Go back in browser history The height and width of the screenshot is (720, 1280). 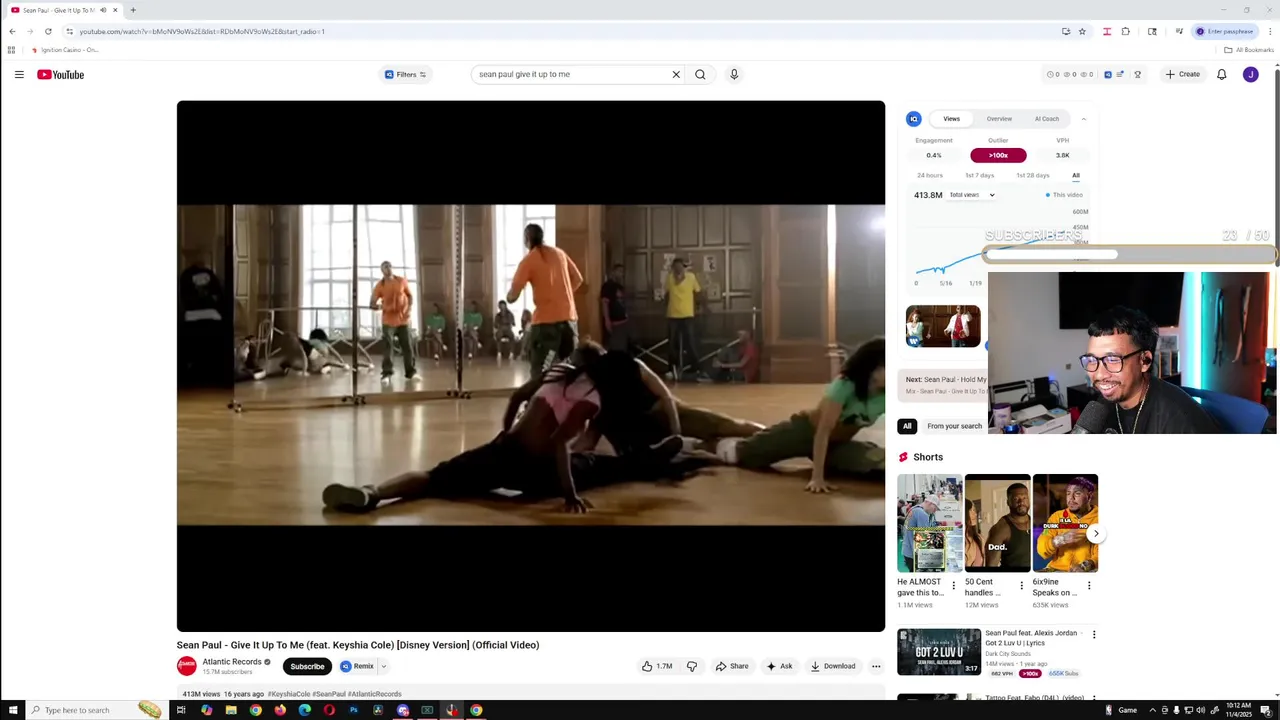point(12,31)
